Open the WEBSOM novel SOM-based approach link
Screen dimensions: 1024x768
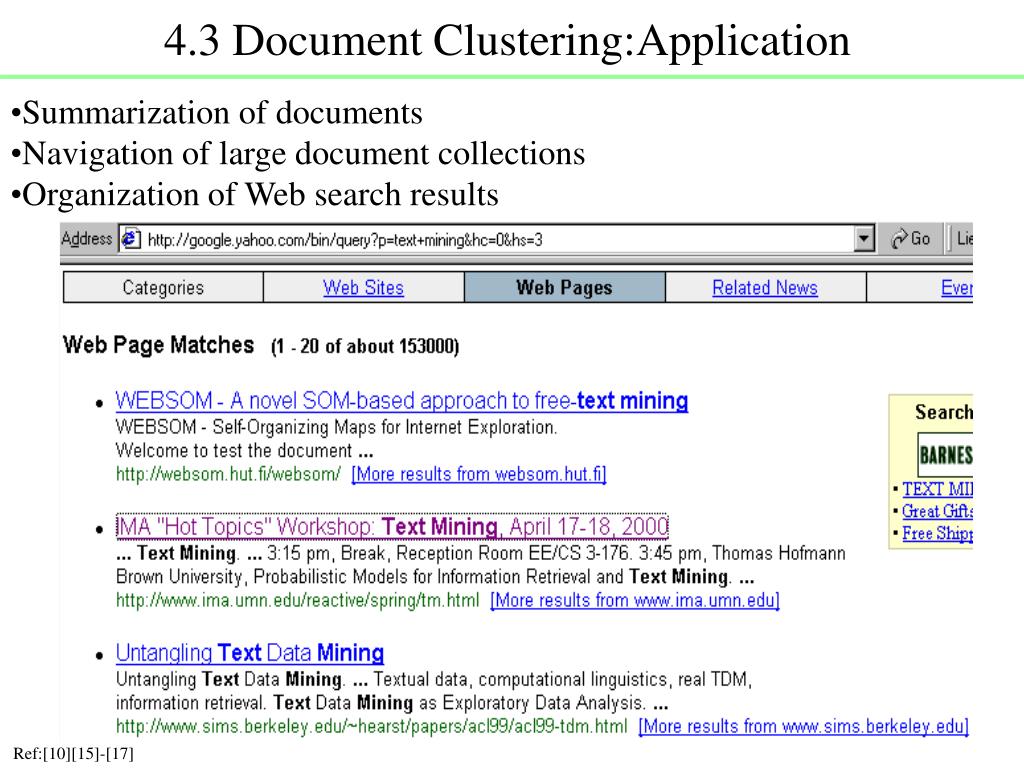pyautogui.click(x=402, y=400)
